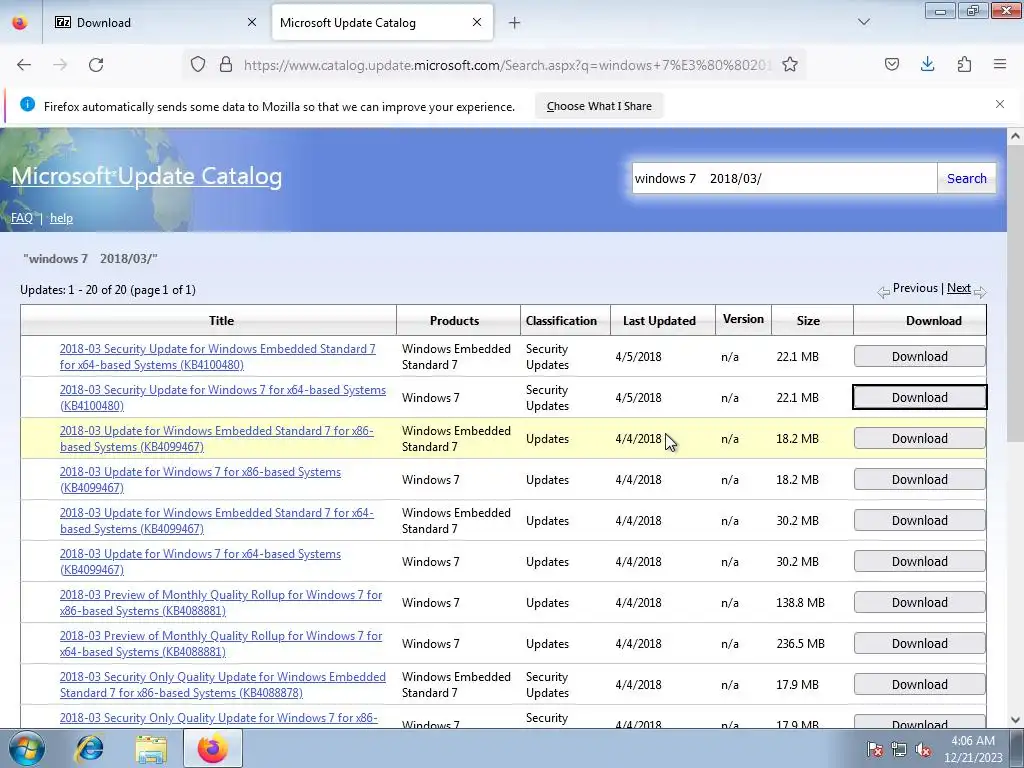Switch to the Download tab
1024x768 pixels.
tap(156, 23)
